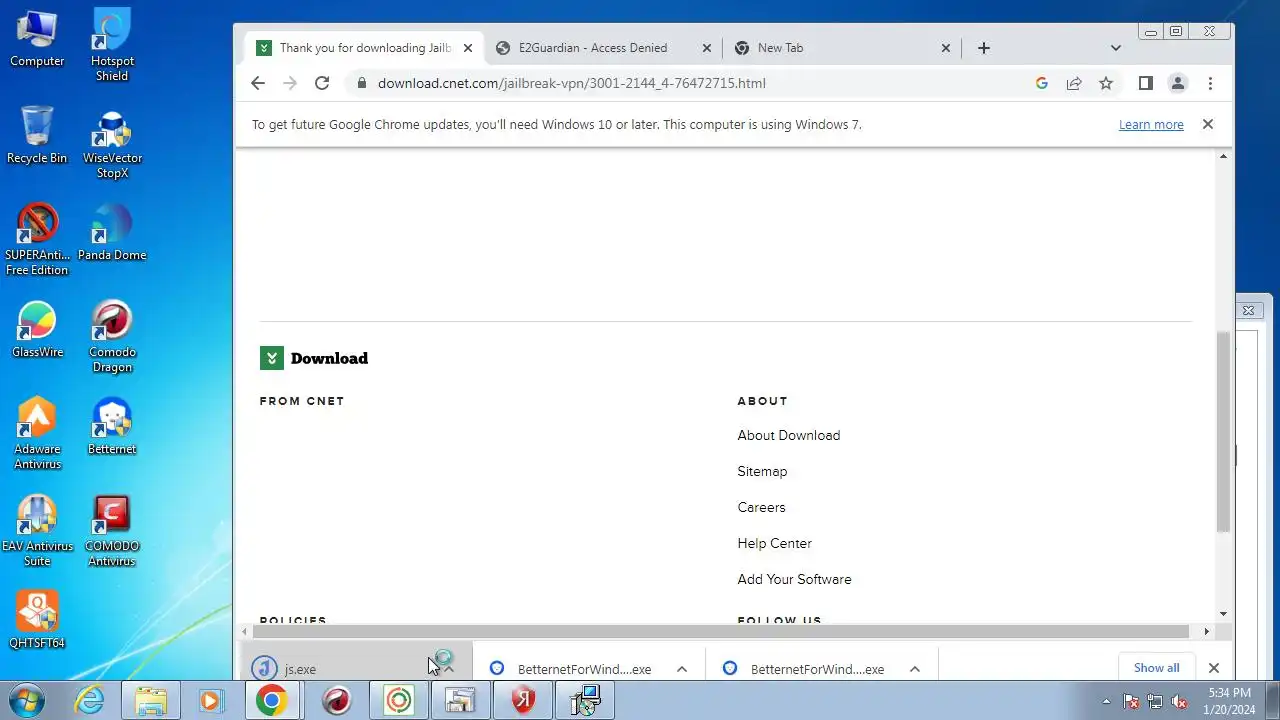Launch Betternet desktop shortcut
This screenshot has height=720, width=1280.
[x=112, y=427]
